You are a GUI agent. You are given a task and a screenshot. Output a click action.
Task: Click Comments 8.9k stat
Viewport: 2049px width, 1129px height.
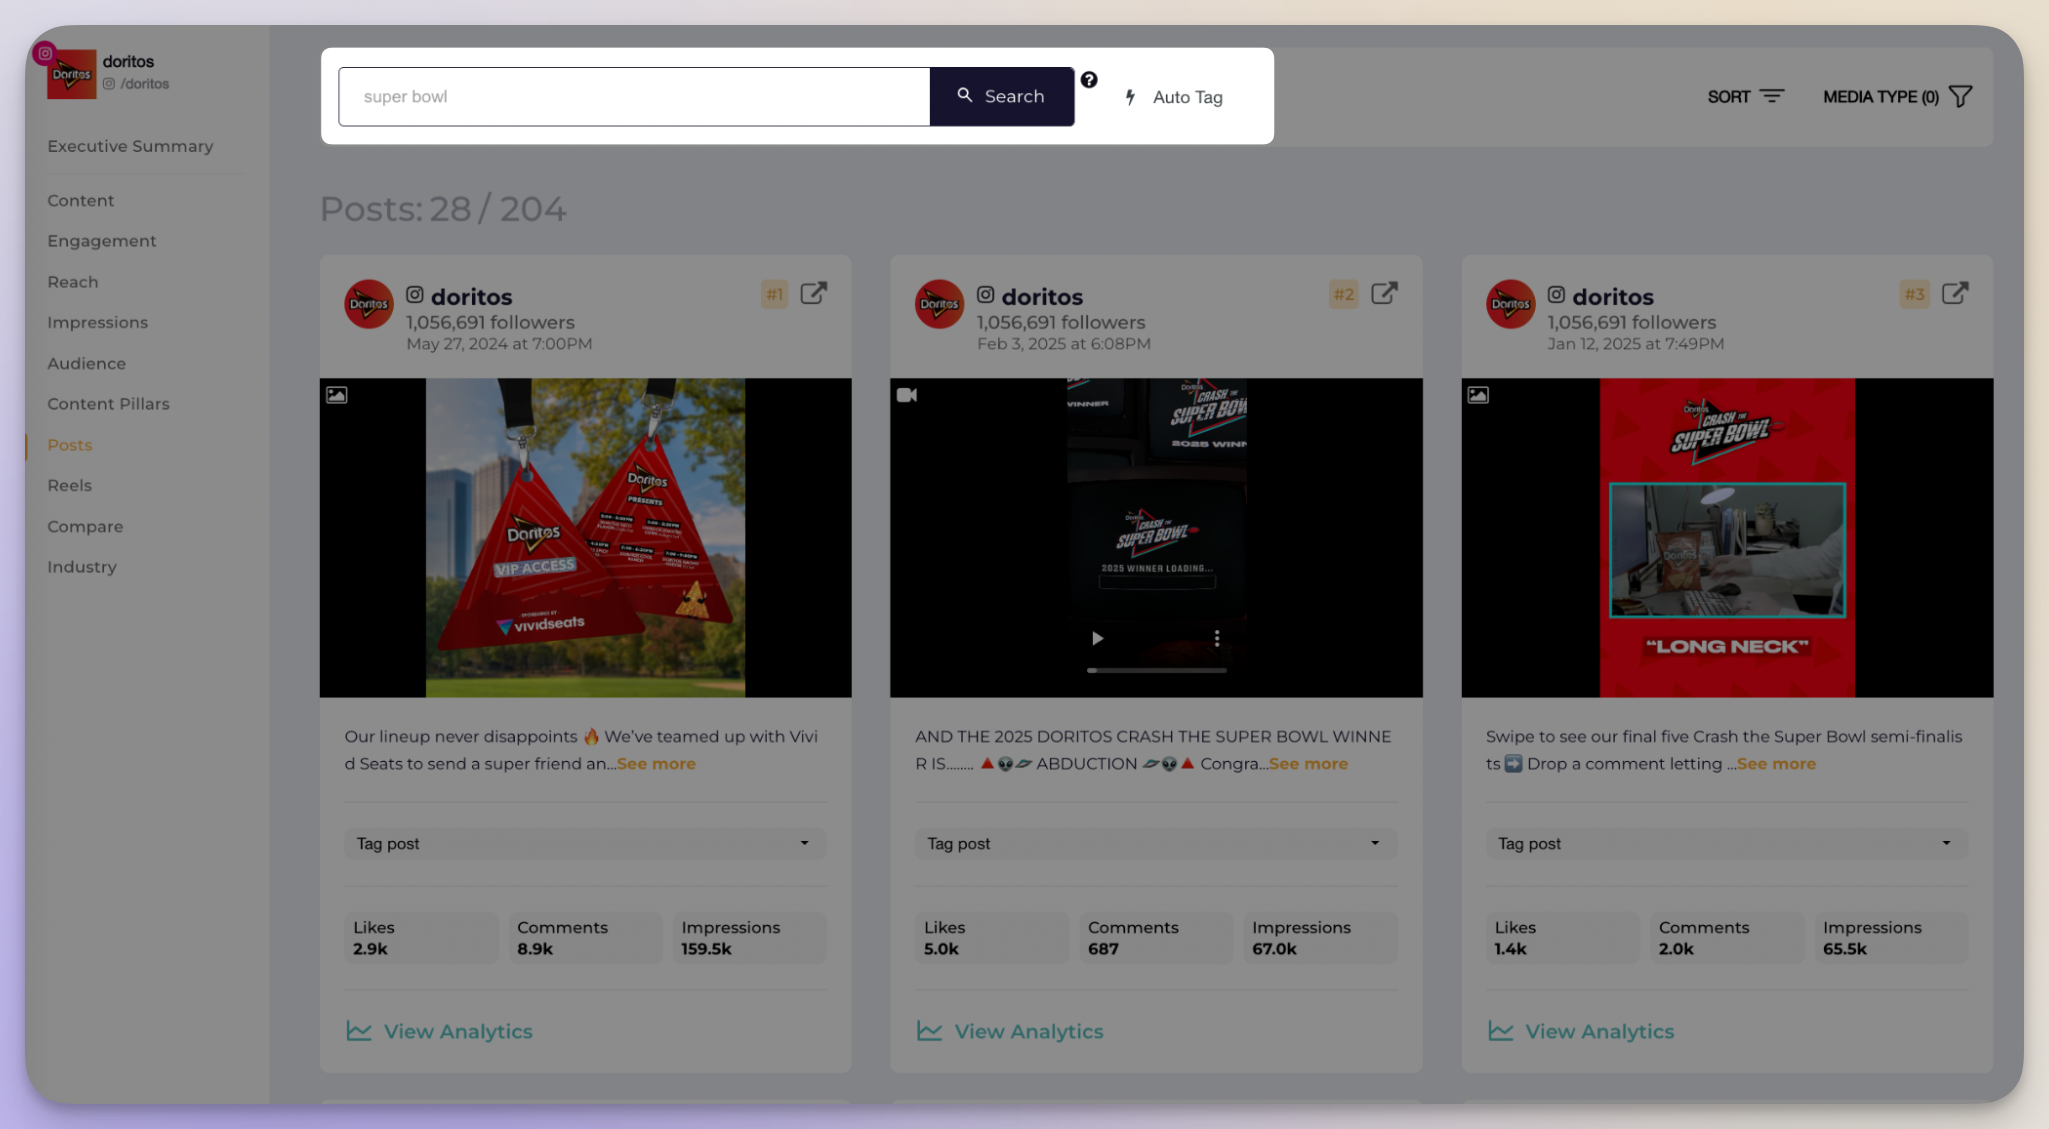point(585,938)
